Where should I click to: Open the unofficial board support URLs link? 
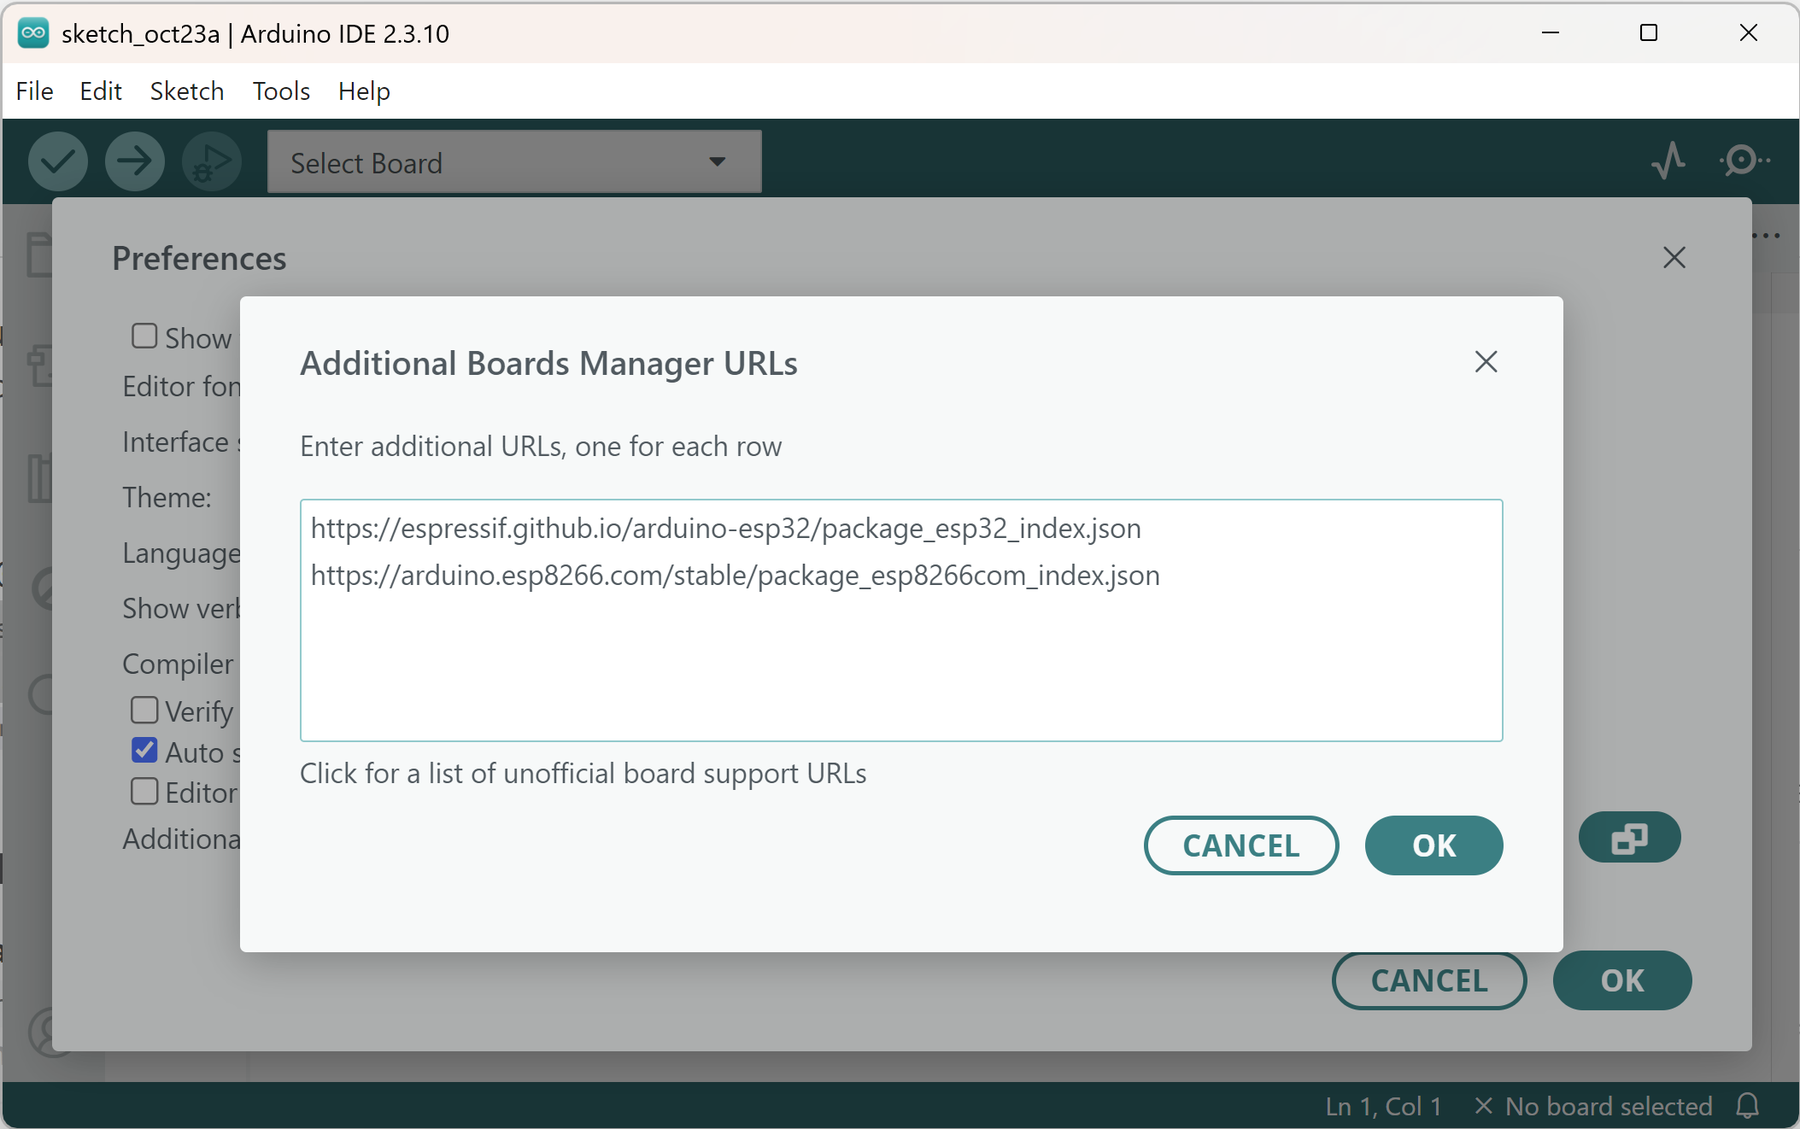pos(583,774)
